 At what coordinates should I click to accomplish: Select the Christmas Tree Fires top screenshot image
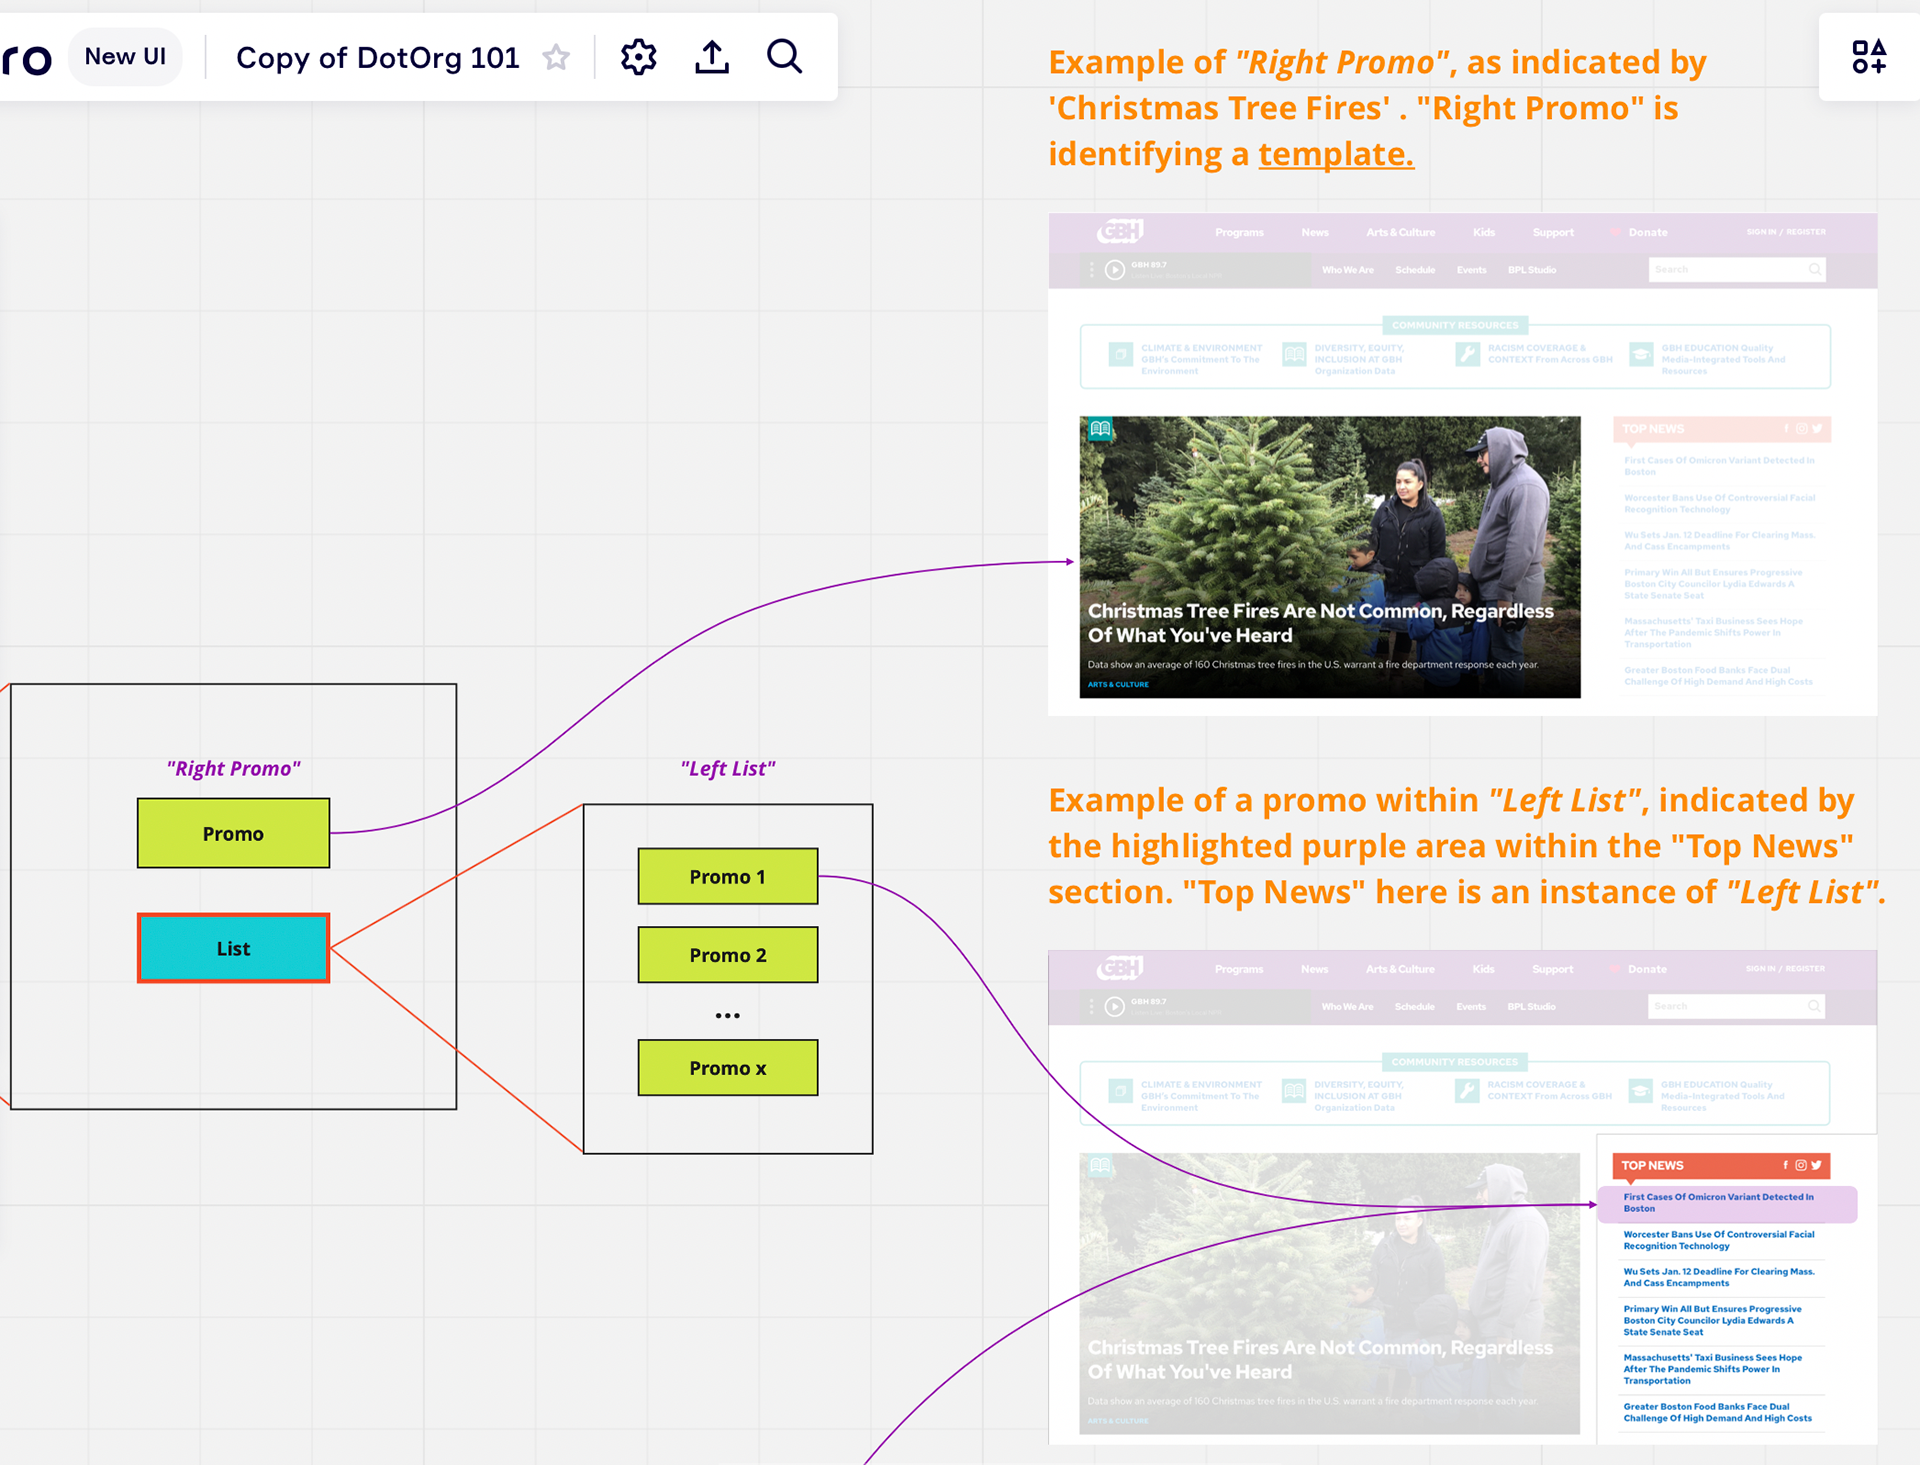tap(1330, 557)
